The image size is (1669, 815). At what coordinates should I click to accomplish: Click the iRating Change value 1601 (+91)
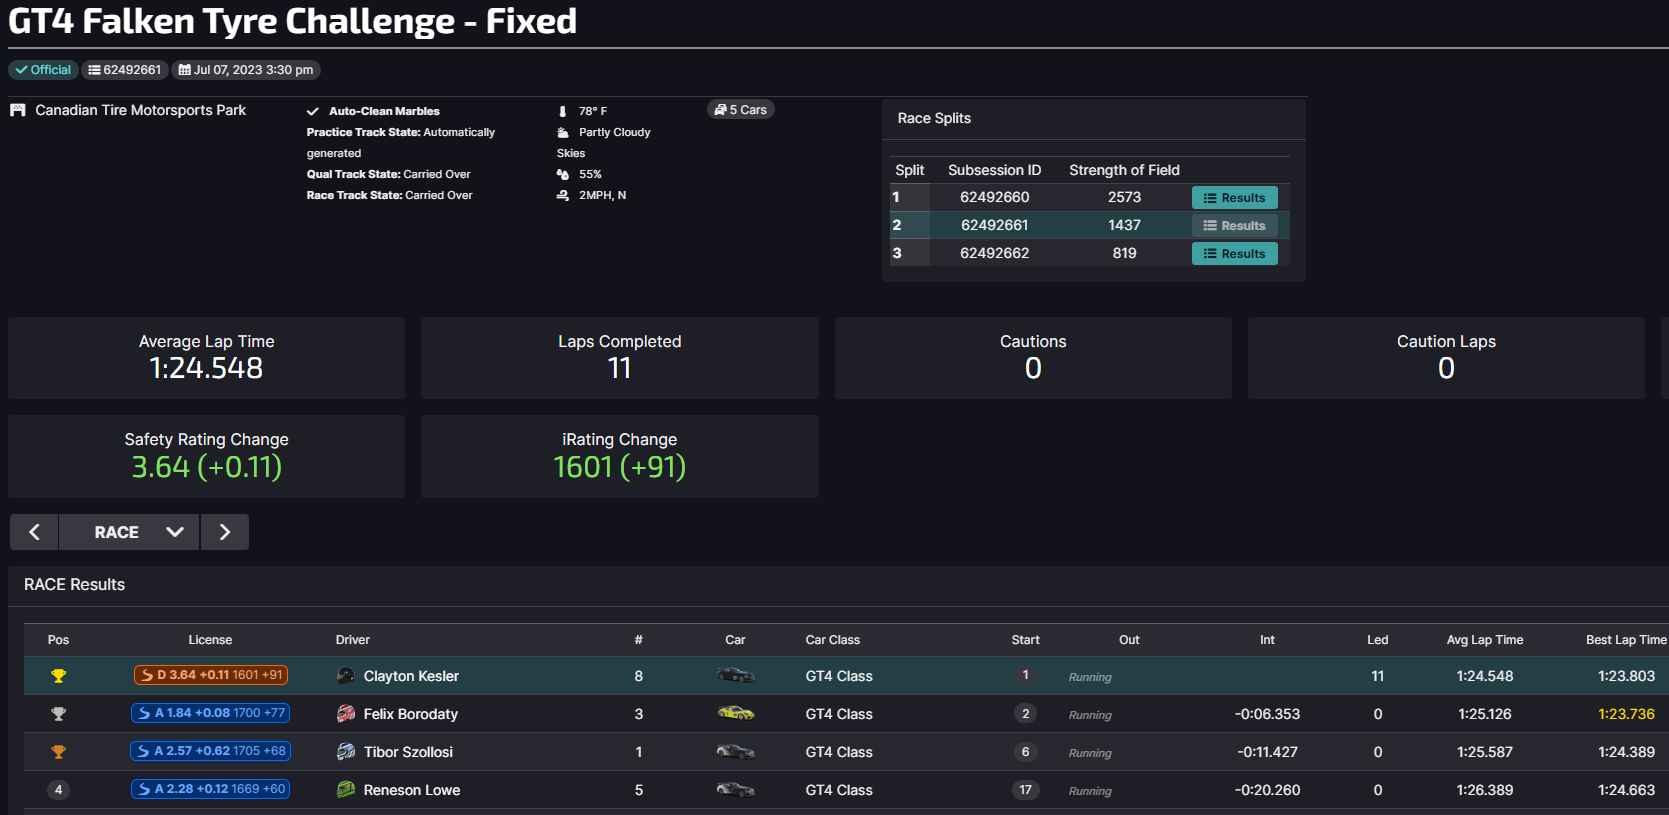pyautogui.click(x=620, y=467)
